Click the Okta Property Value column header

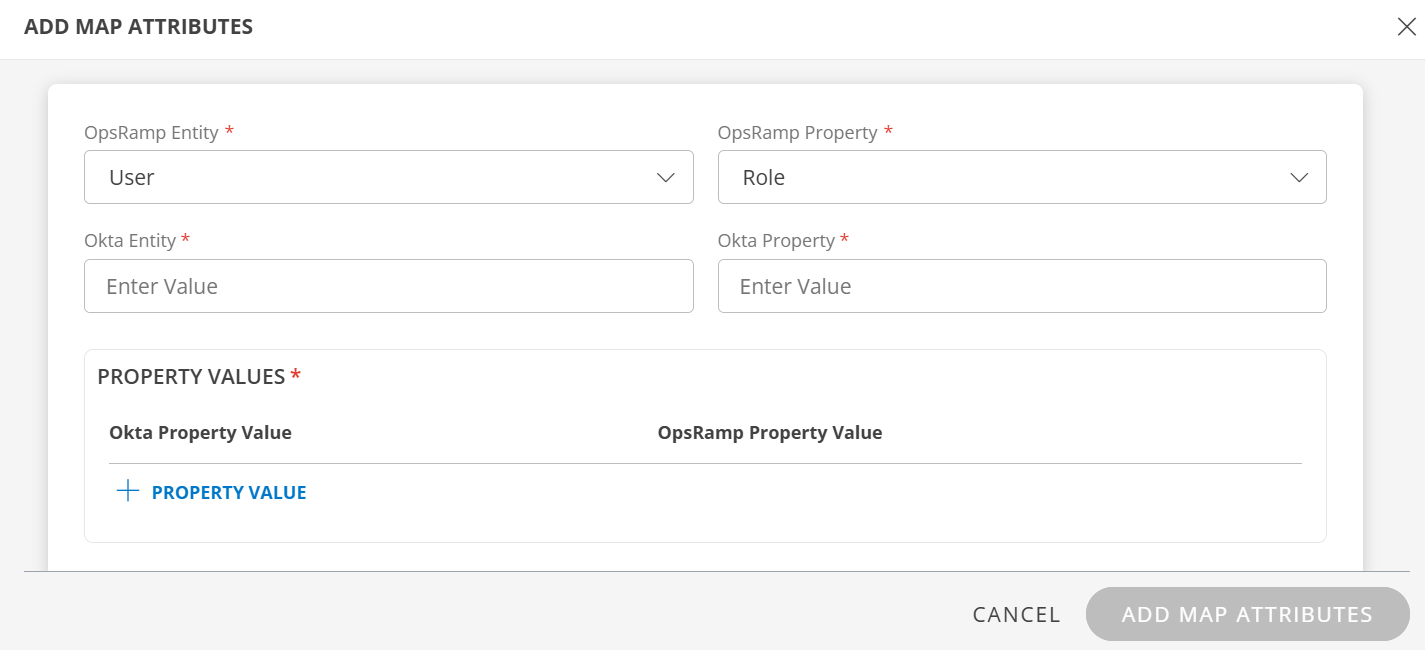[200, 432]
